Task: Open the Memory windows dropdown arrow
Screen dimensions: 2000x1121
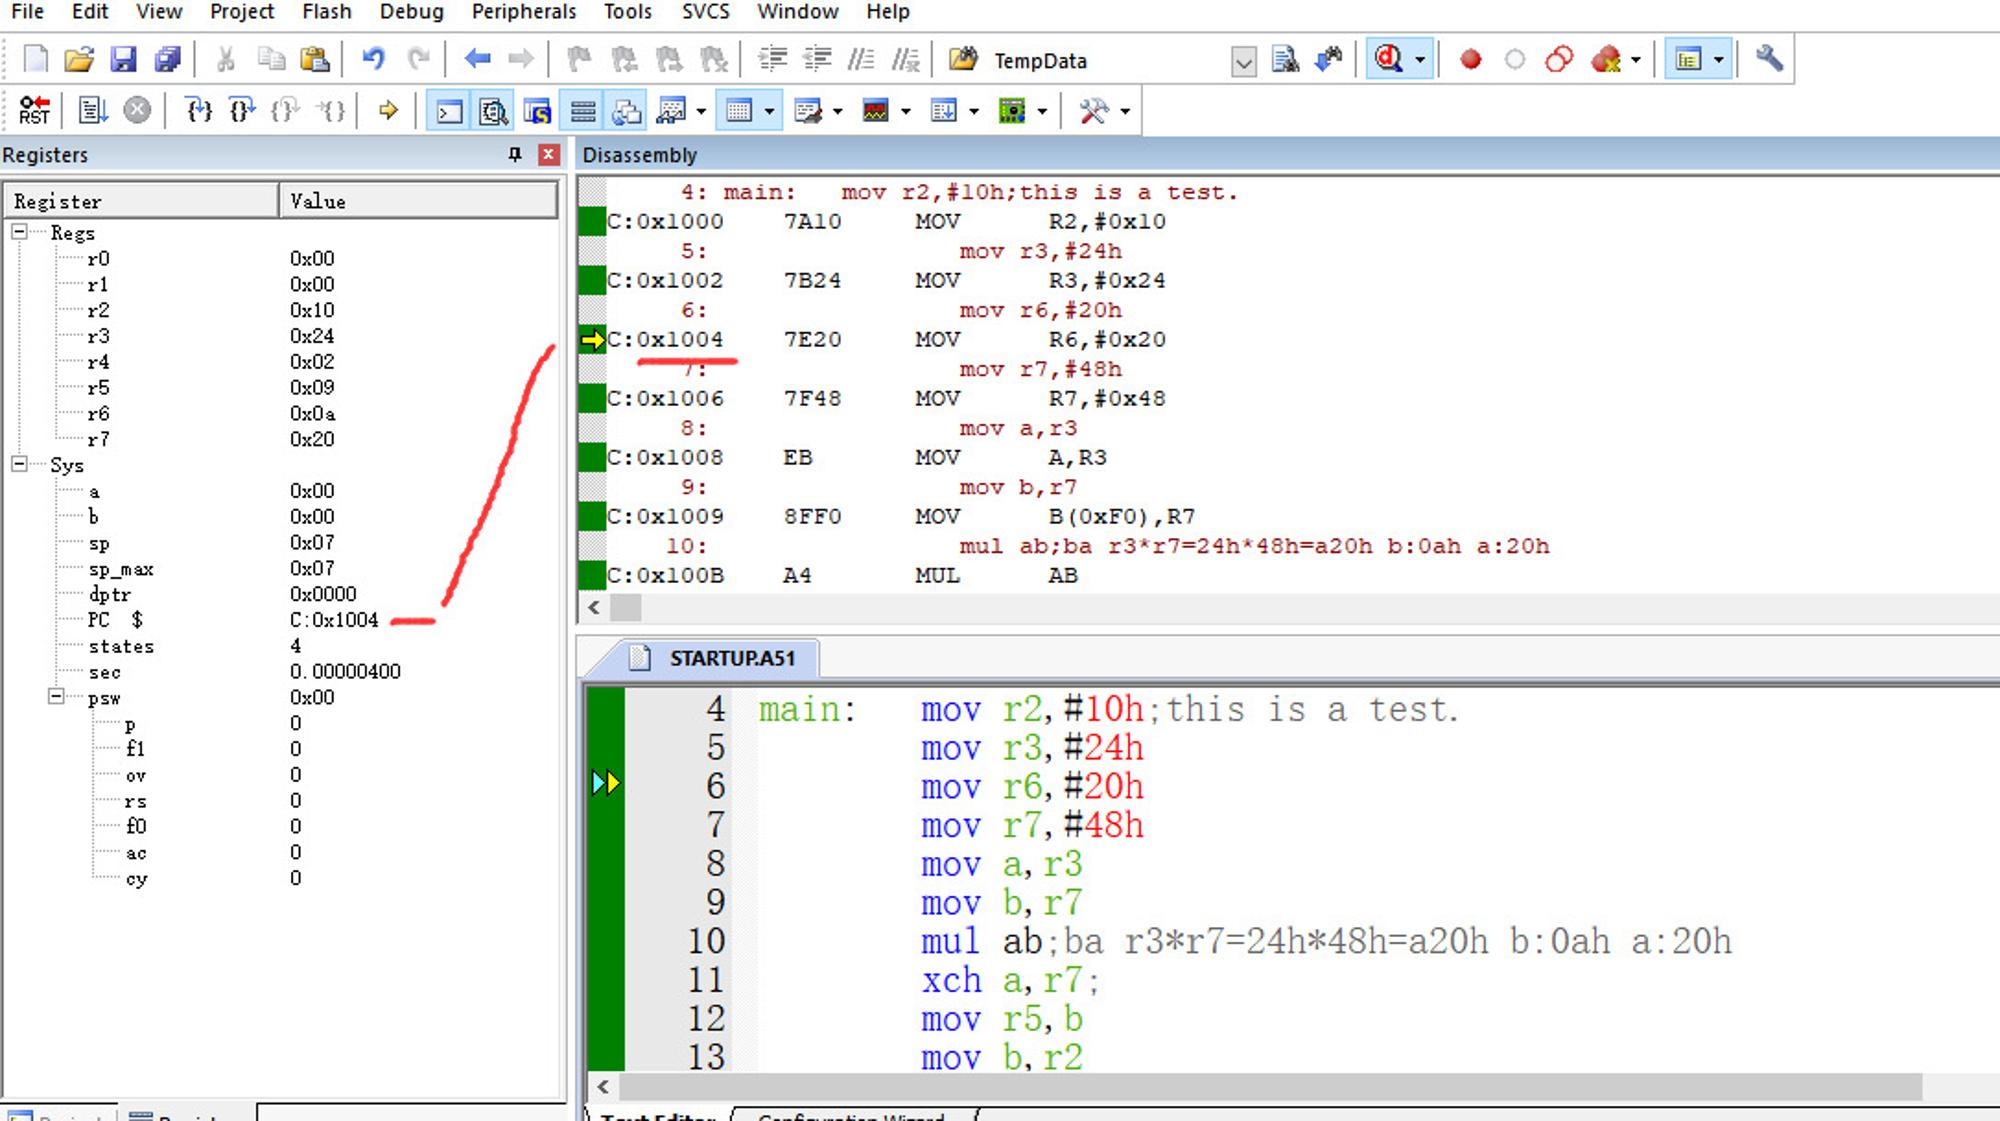Action: pyautogui.click(x=769, y=111)
